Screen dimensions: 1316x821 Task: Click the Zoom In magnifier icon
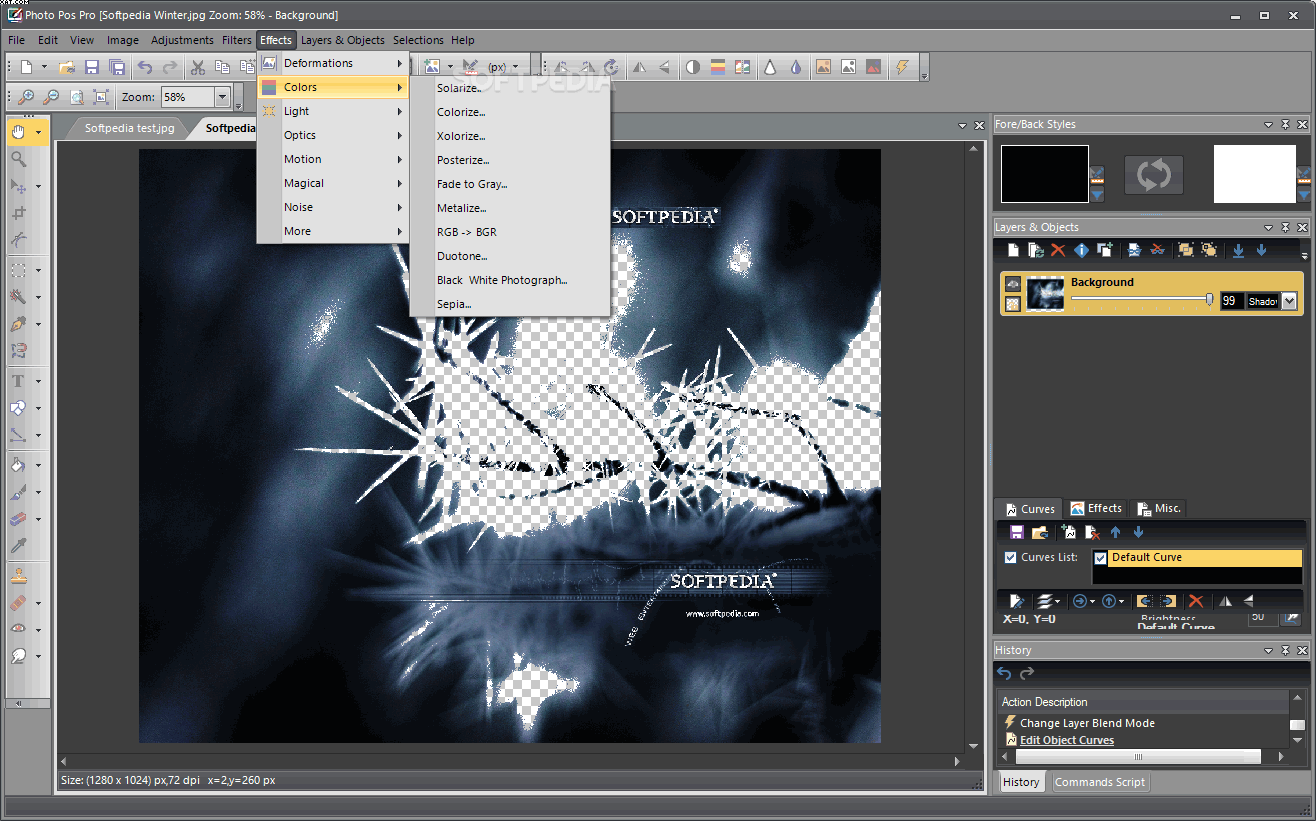[26, 97]
